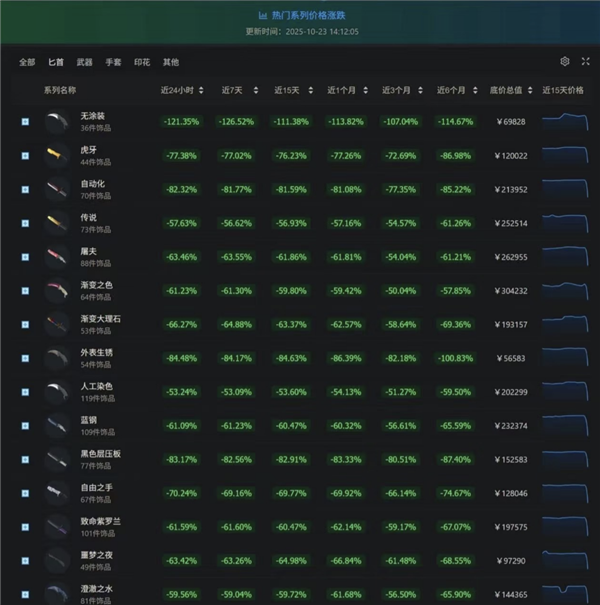The image size is (600, 605).
Task: Expand the 无涂装 series row
Action: pyautogui.click(x=25, y=122)
